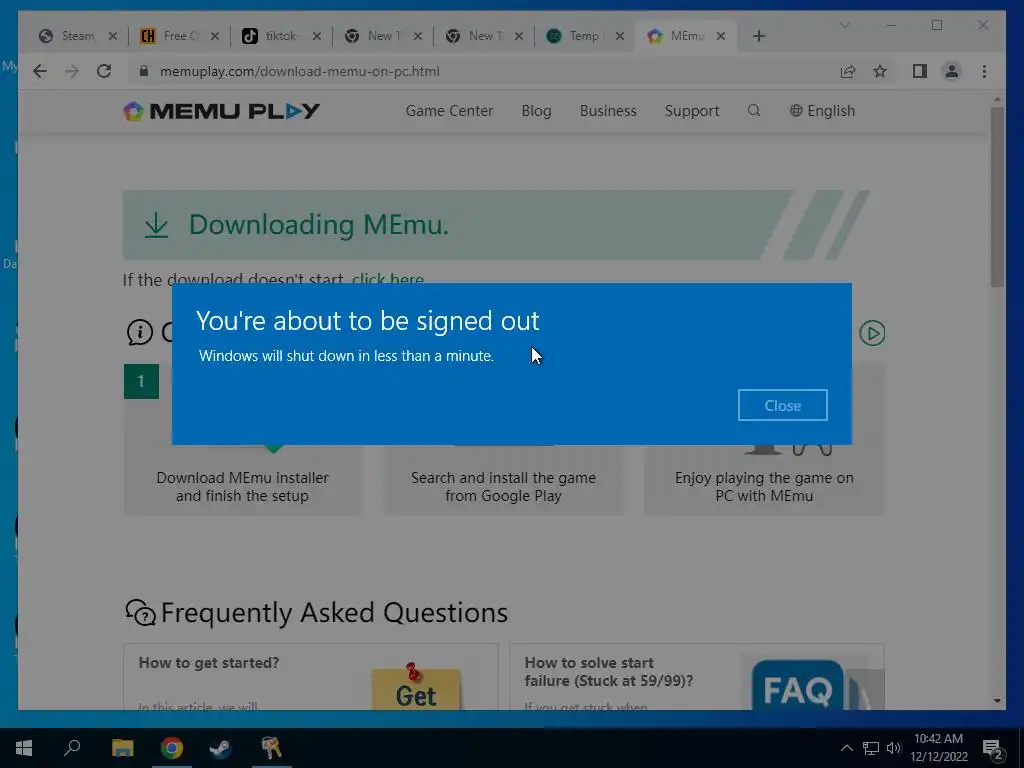Close the sign-out warning dialog

point(782,406)
